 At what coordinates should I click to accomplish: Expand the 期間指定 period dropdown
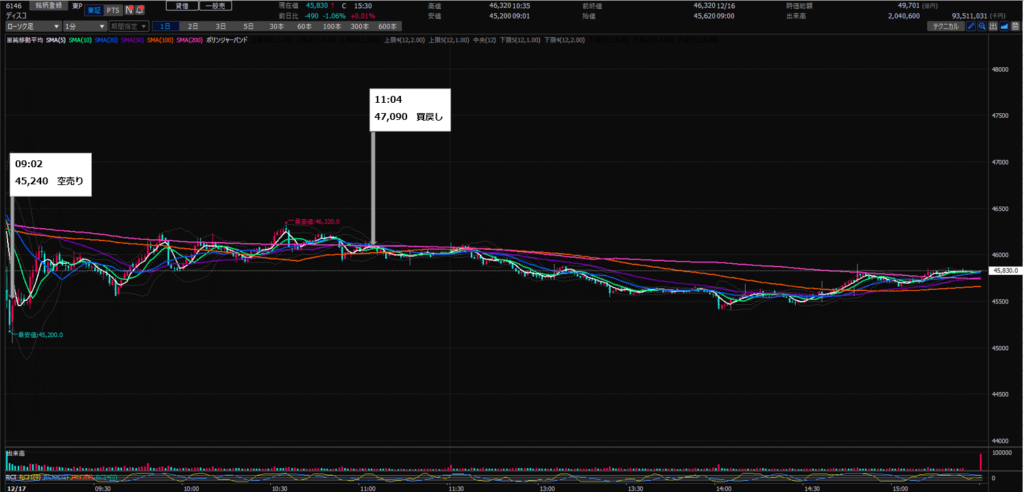click(132, 26)
